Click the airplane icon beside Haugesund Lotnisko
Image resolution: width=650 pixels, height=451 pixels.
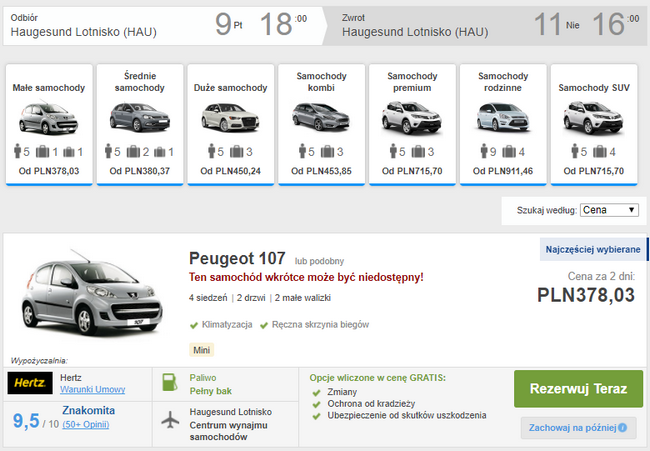(170, 419)
